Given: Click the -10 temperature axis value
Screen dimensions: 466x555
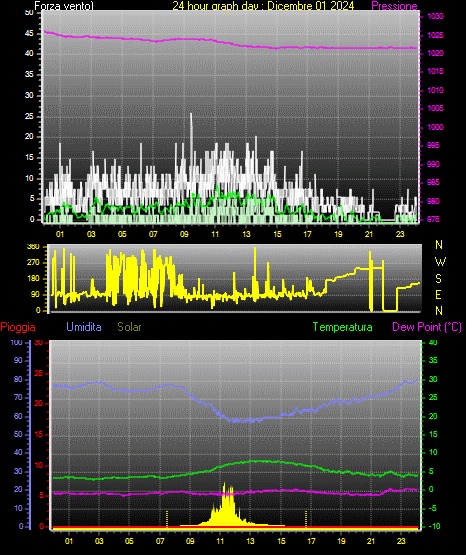Looking at the screenshot, I should click(434, 526).
